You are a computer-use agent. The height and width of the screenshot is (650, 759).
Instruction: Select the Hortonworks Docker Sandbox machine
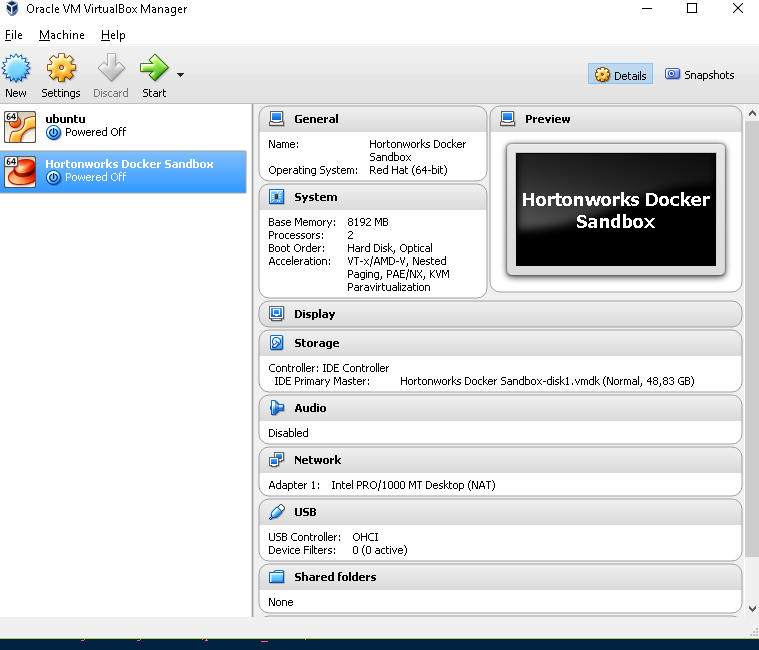(x=123, y=172)
